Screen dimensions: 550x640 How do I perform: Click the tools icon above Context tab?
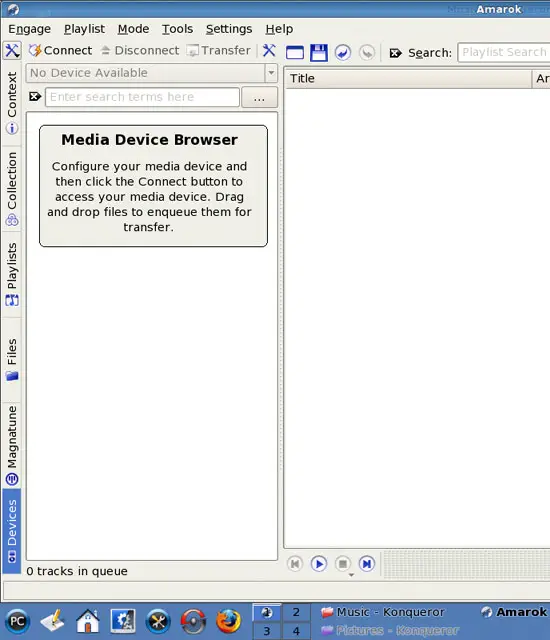click(x=12, y=51)
